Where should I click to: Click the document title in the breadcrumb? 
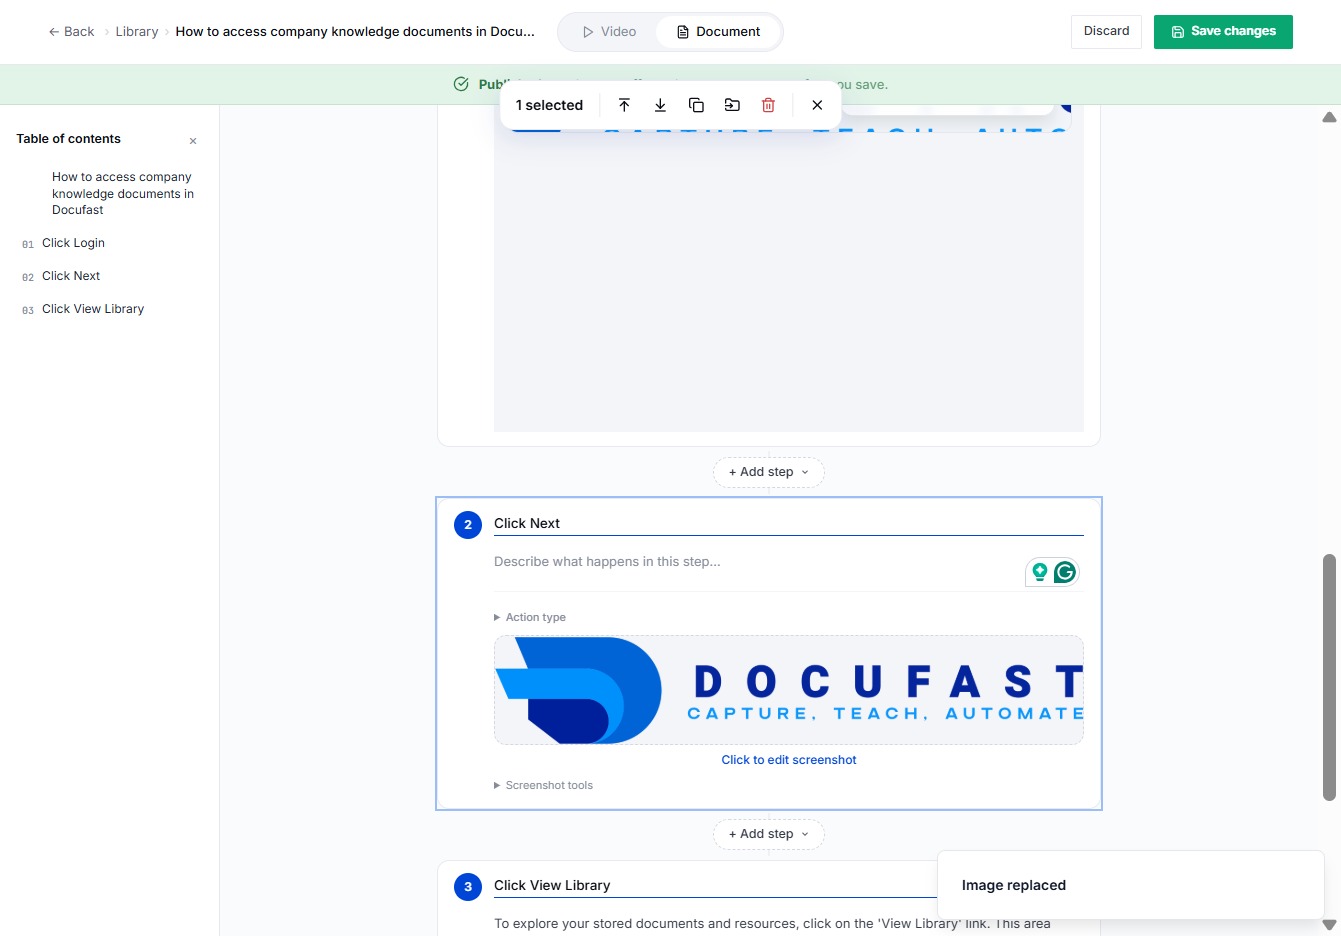coord(355,32)
